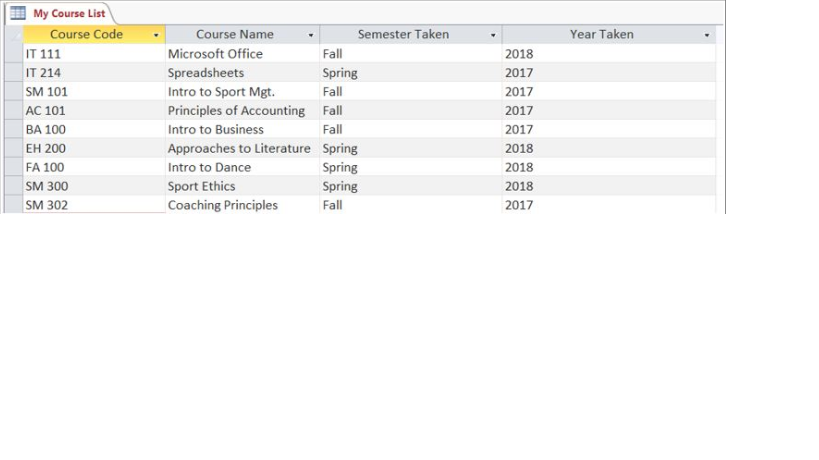This screenshot has height=460, width=819.
Task: Open the Course Code column filter dropdown arrow
Action: point(156,35)
